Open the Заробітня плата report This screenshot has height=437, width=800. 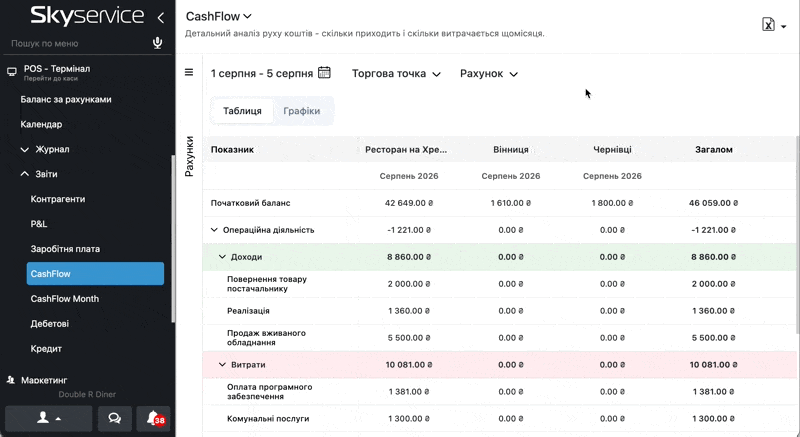[65, 249]
